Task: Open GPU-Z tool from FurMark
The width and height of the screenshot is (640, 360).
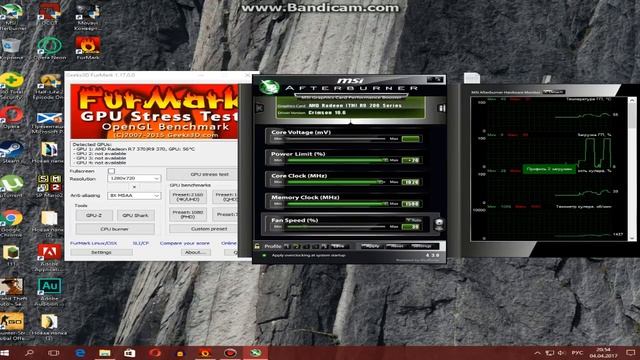Action: coord(94,215)
